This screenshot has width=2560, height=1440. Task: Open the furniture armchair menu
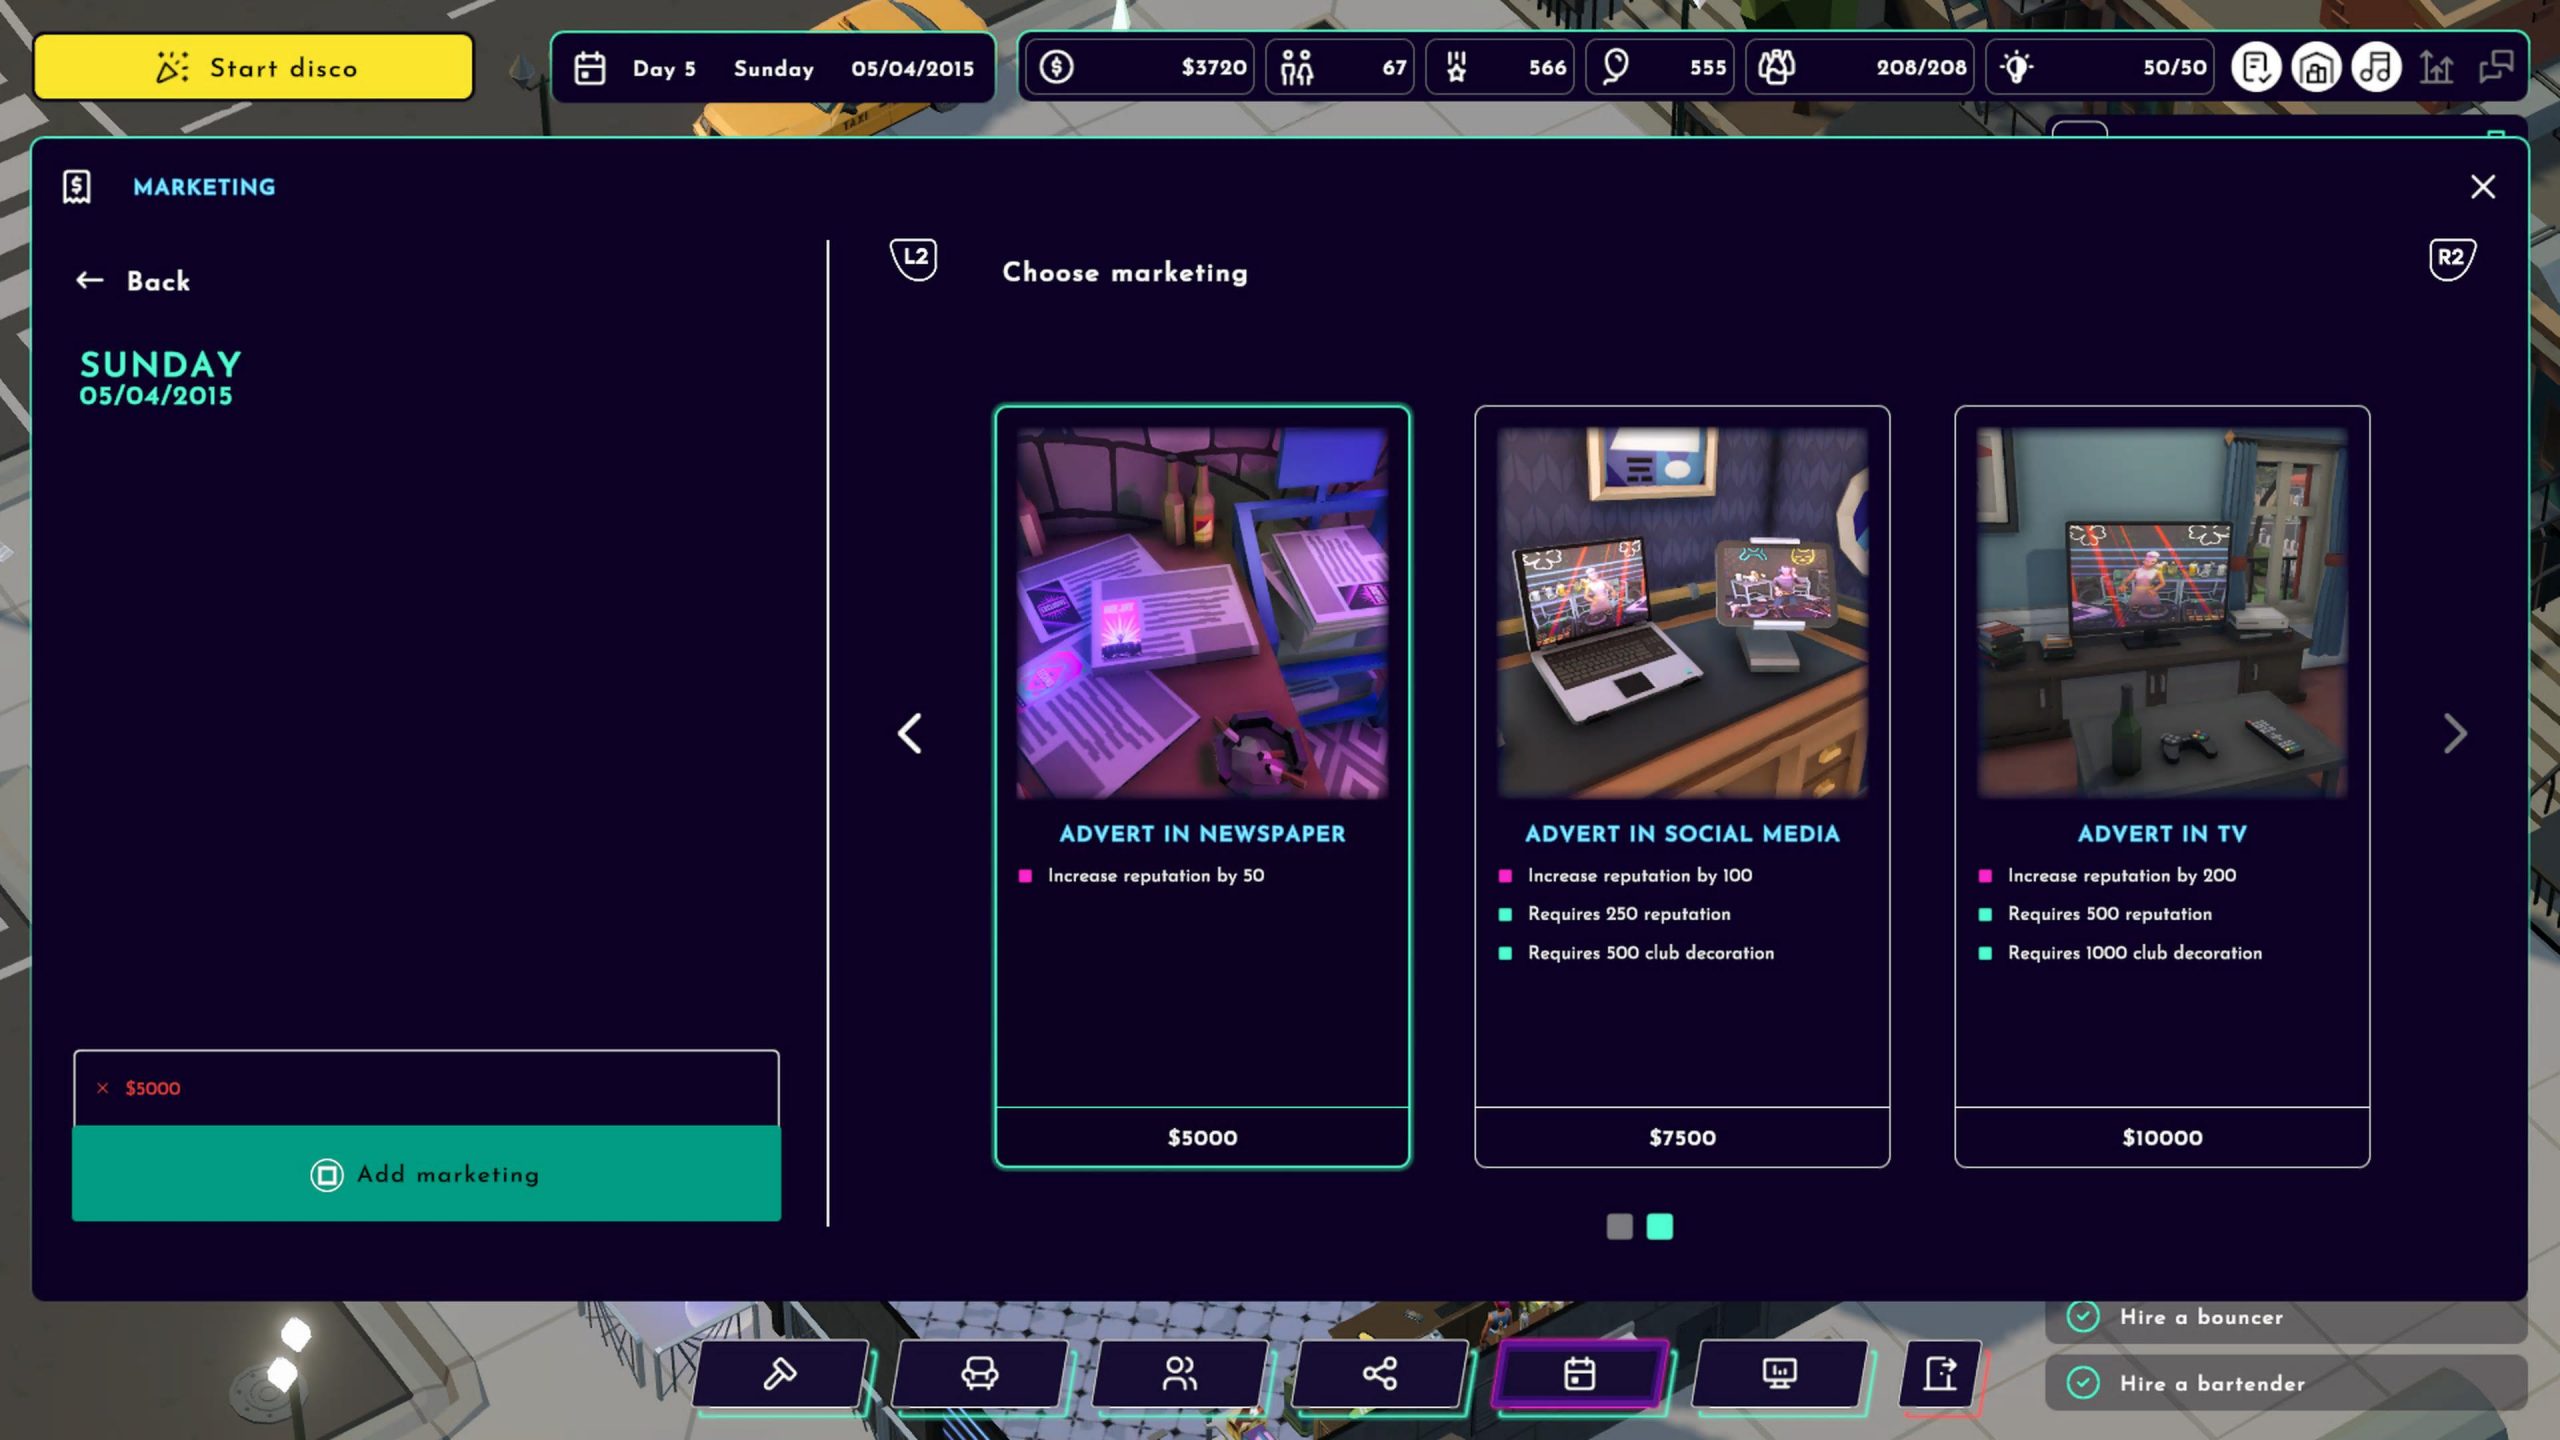(980, 1373)
